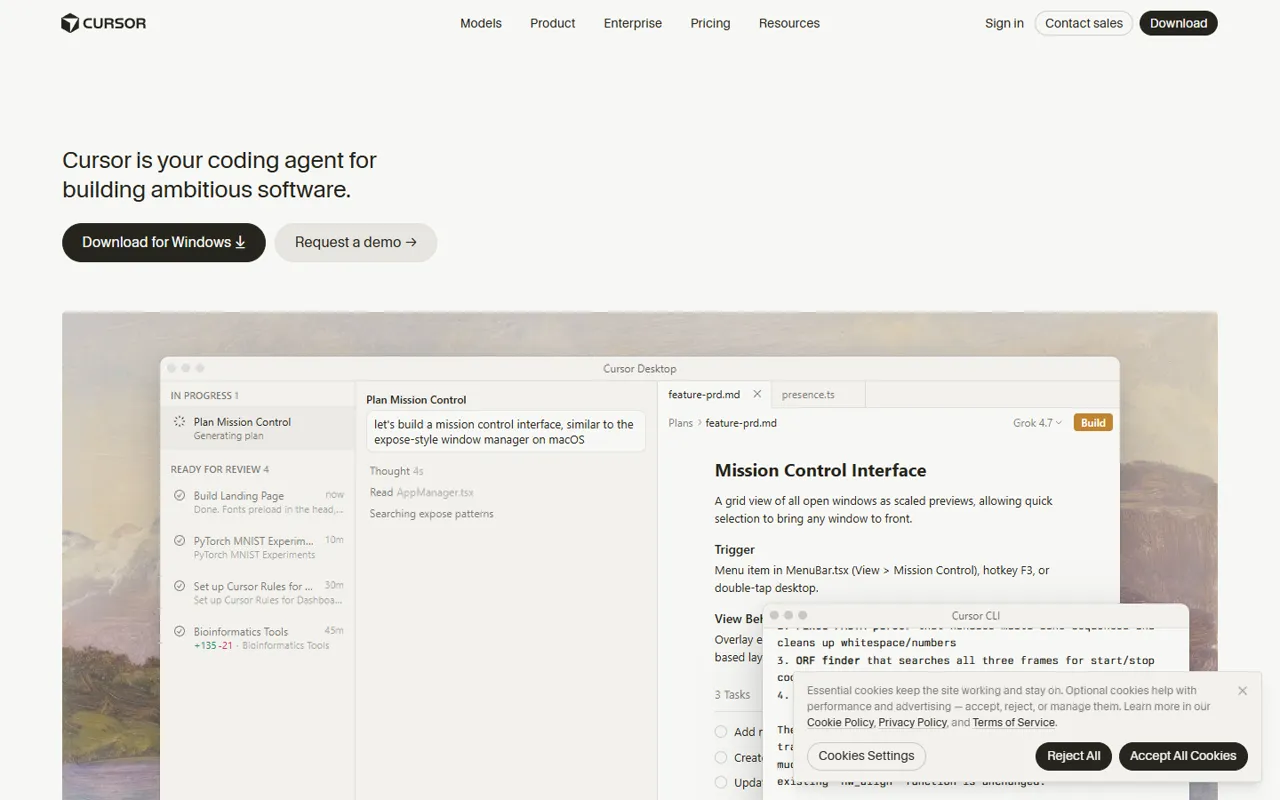Open the Cookie Policy link
1280x800 pixels.
tap(840, 722)
